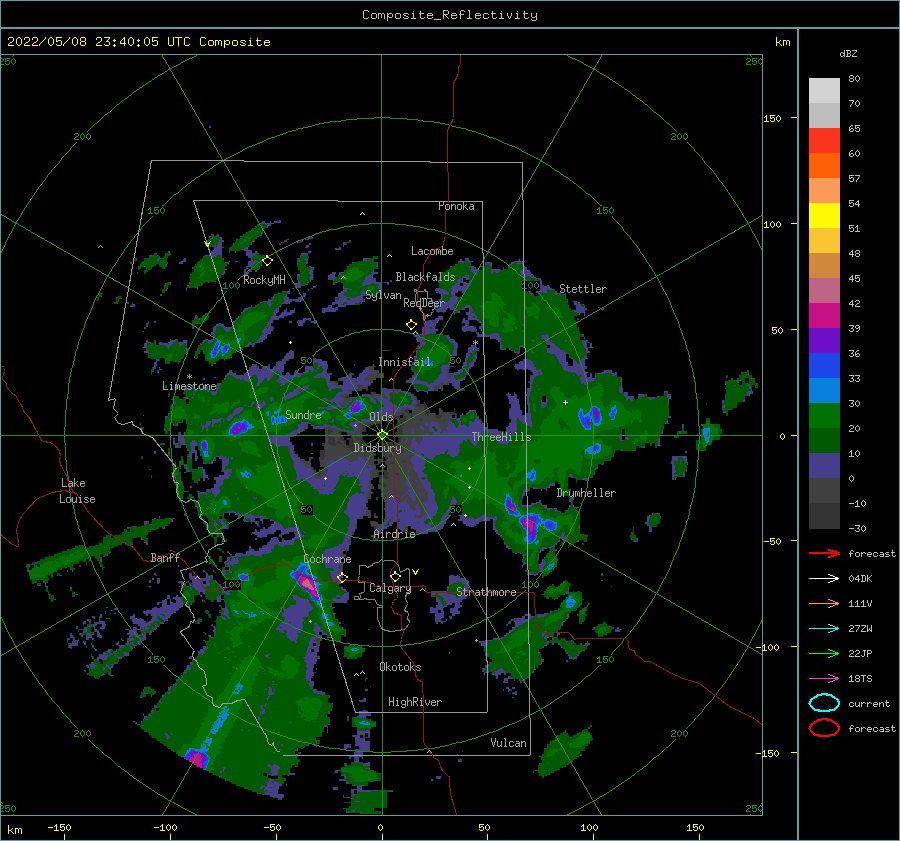Screen dimensions: 900x841
Task: Click the Banff label
Action: point(165,557)
